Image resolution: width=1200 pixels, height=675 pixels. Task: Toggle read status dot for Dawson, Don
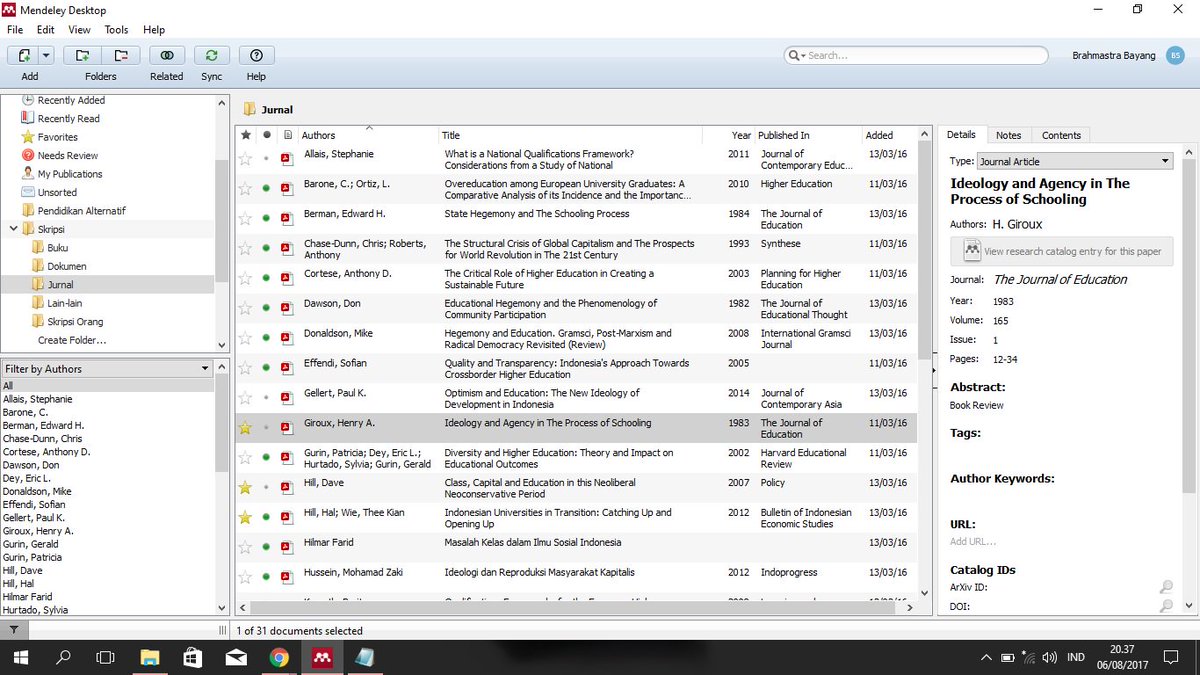click(266, 308)
